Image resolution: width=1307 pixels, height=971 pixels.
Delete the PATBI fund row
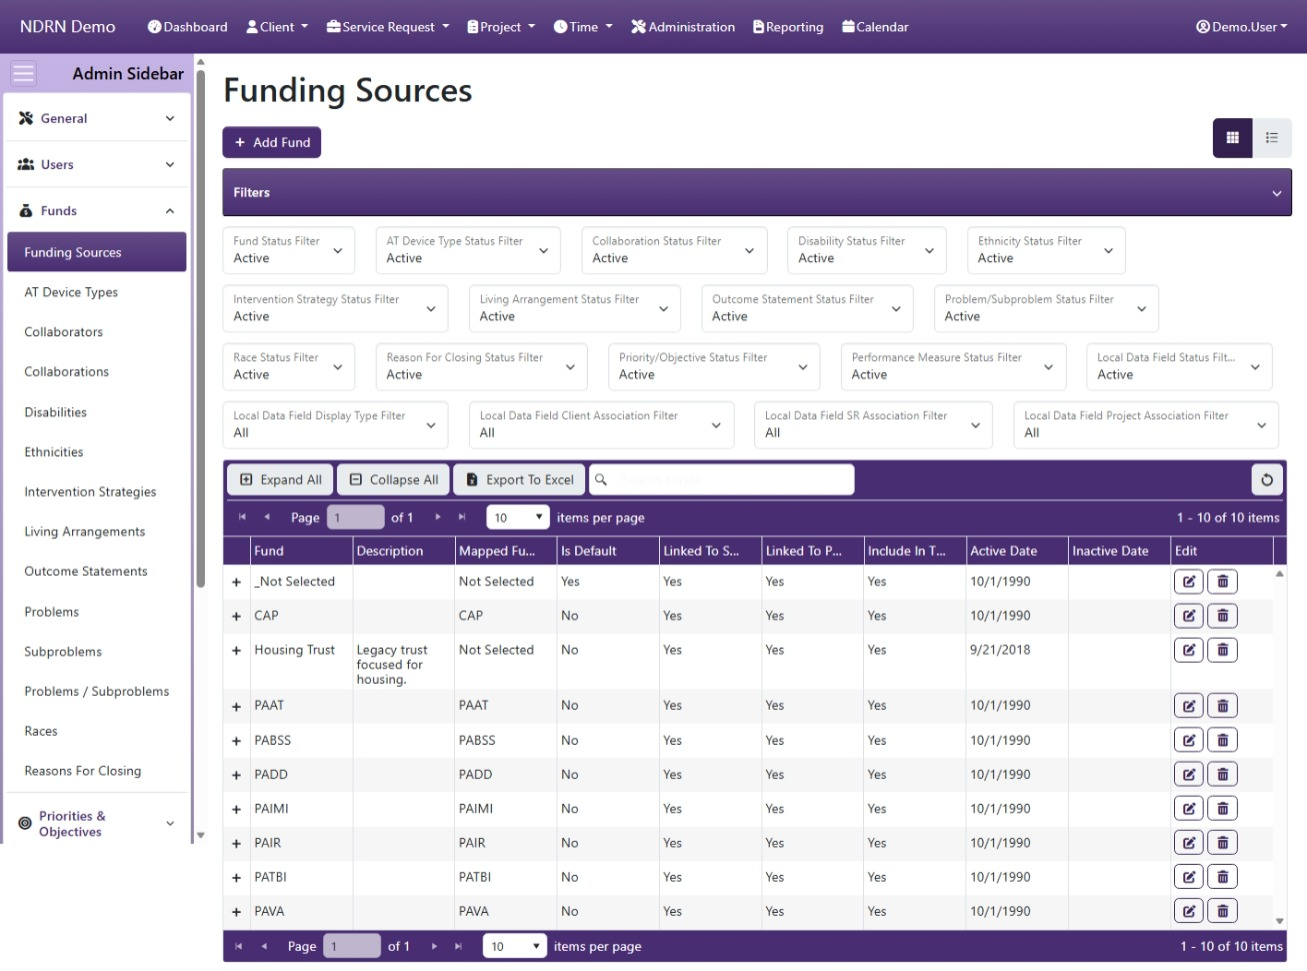click(x=1222, y=877)
